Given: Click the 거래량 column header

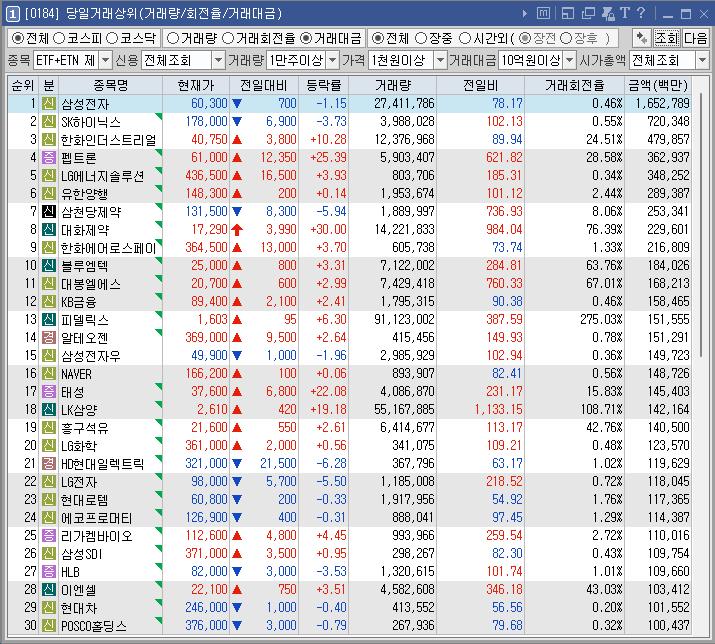Looking at the screenshot, I should (393, 85).
